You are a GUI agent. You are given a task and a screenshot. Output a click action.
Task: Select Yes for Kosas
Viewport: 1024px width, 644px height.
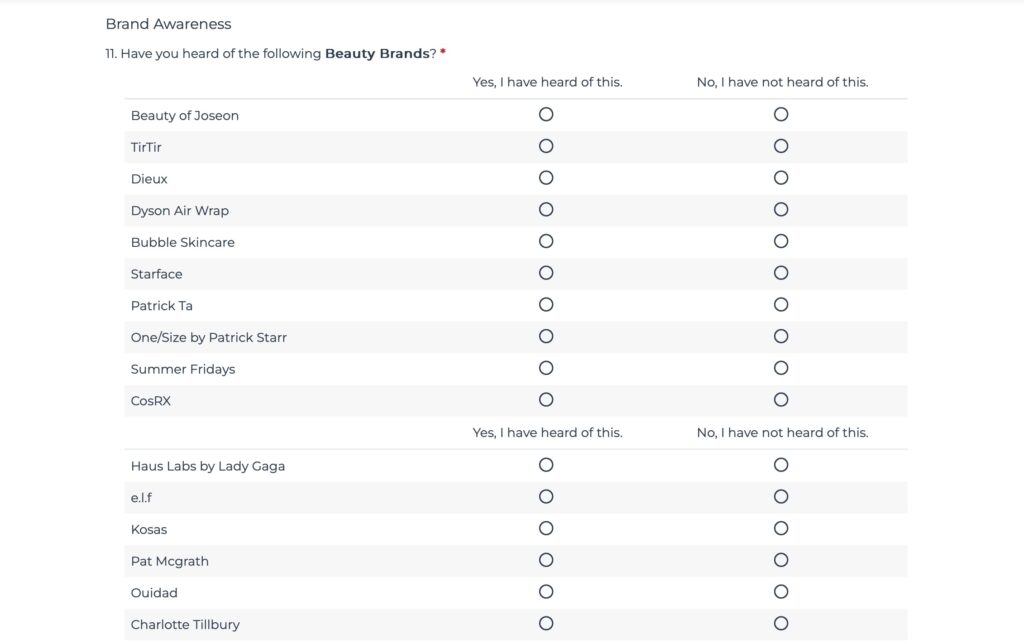click(x=546, y=528)
